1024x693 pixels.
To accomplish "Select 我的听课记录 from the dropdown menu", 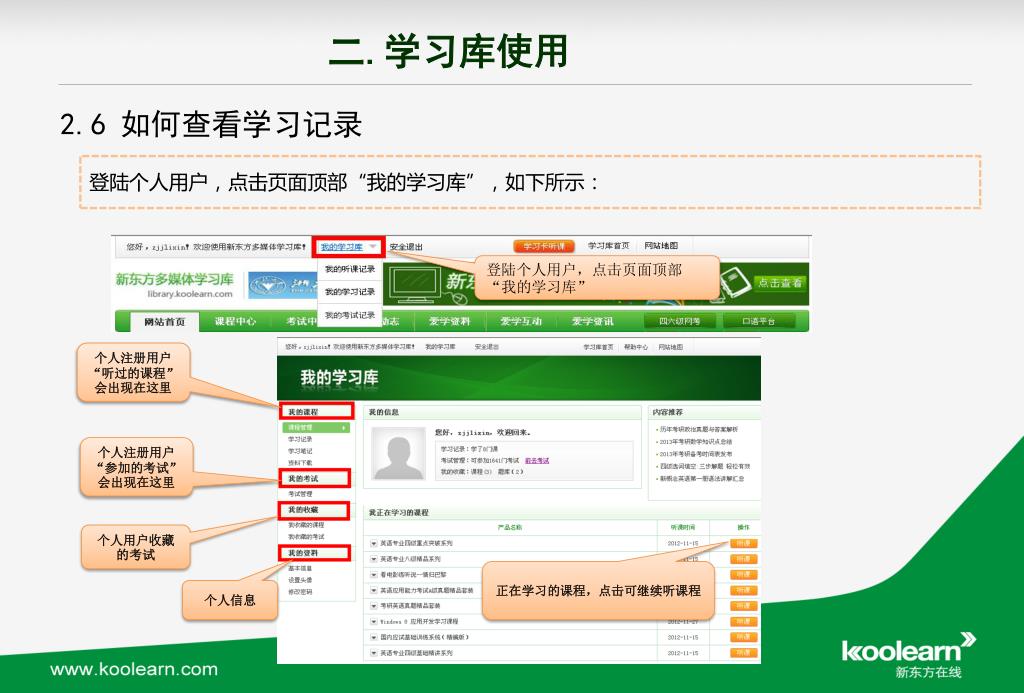I will pos(350,269).
